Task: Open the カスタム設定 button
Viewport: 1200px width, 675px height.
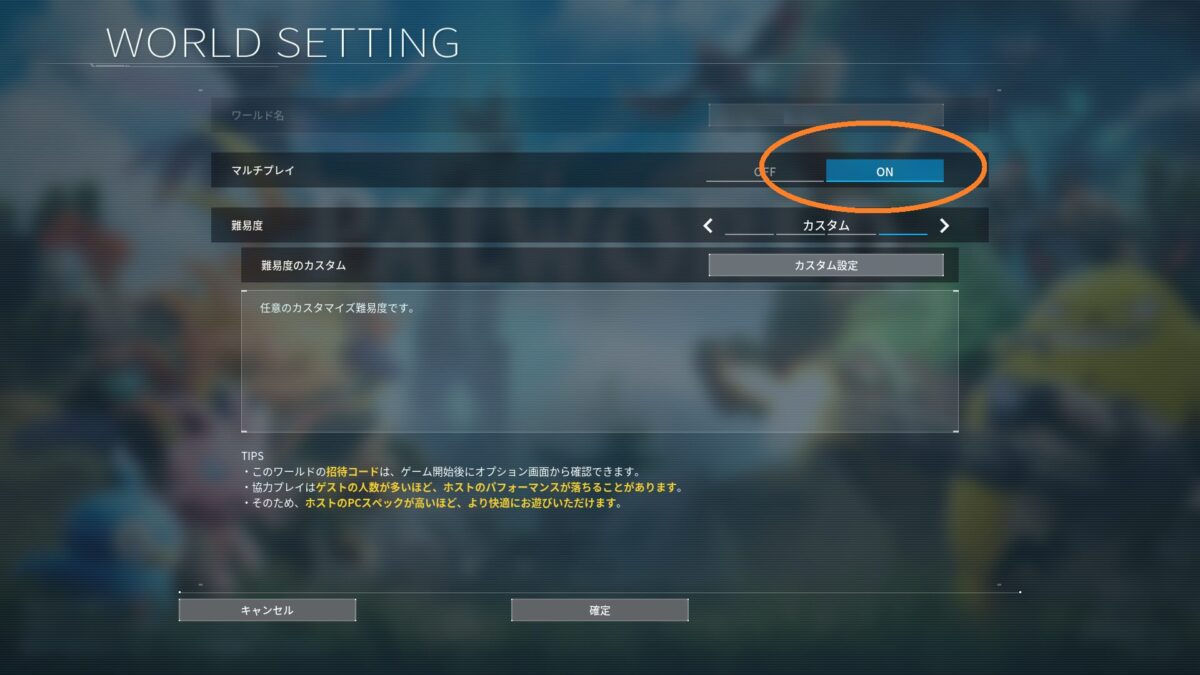Action: (826, 265)
